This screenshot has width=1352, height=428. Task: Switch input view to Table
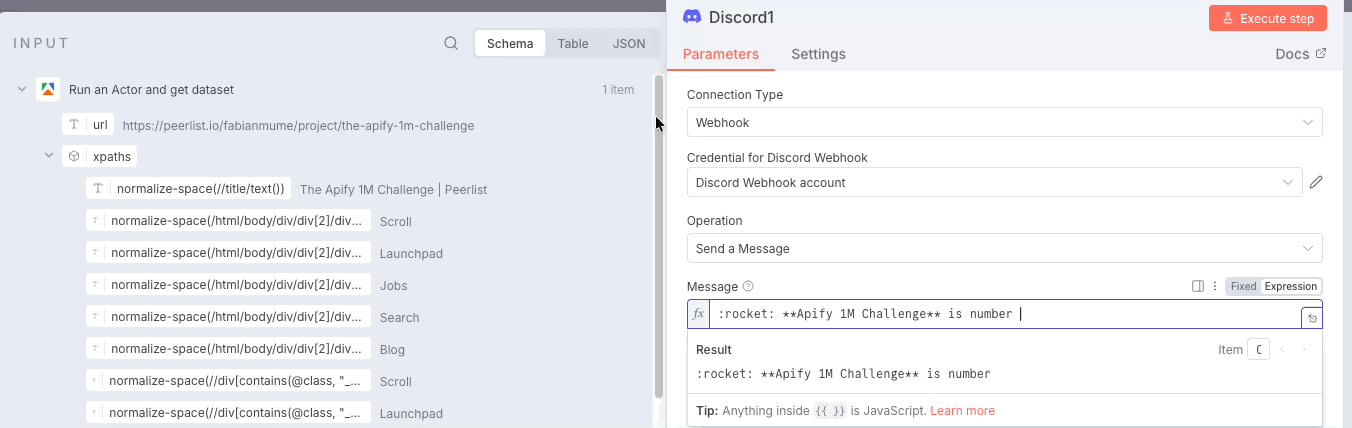573,44
